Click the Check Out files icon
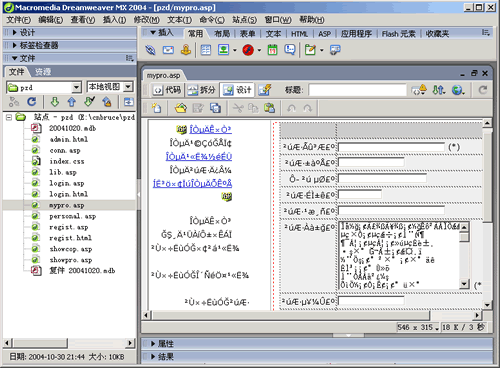500x369 pixels. point(89,102)
